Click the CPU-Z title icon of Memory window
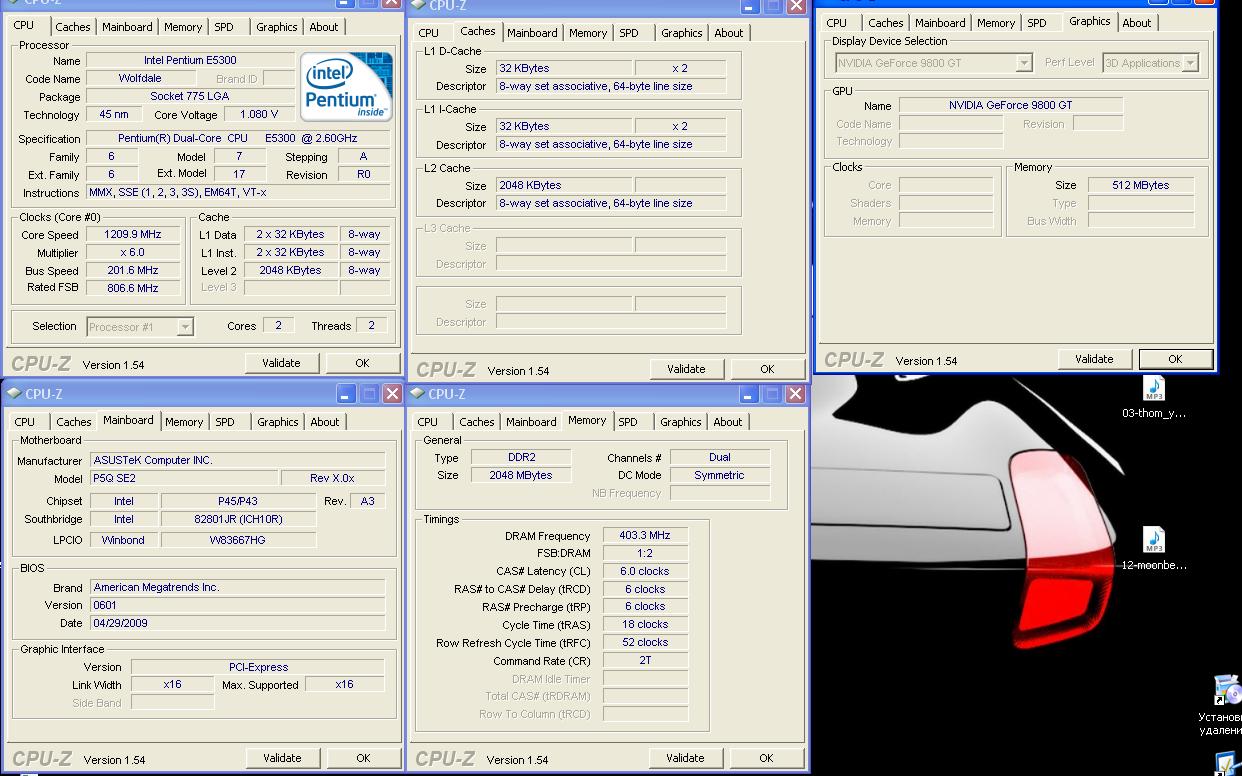The image size is (1242, 776). (x=417, y=393)
